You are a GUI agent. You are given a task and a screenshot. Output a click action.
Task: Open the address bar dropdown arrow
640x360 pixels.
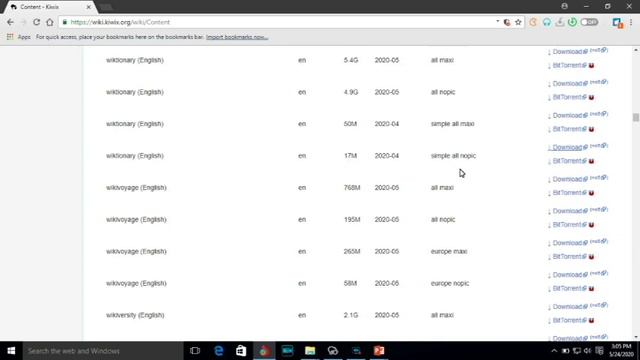[498, 22]
